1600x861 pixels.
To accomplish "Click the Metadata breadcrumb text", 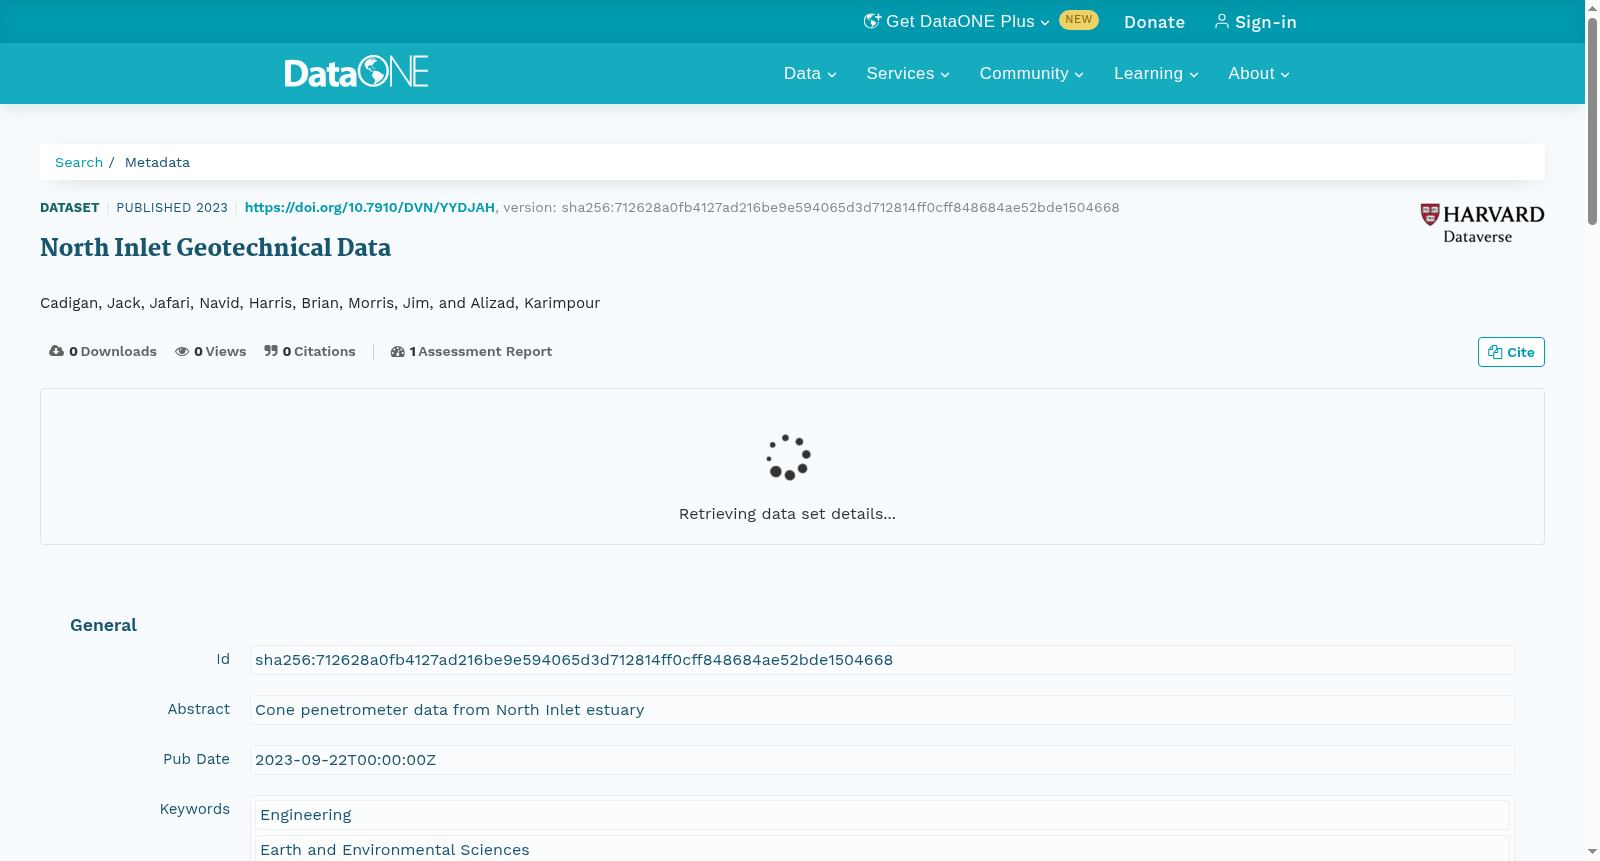I will click(157, 162).
